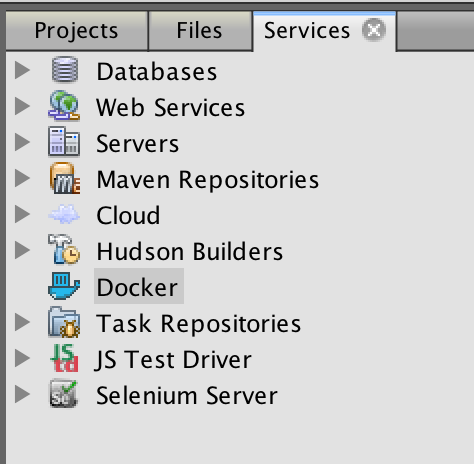Image resolution: width=474 pixels, height=464 pixels.
Task: Click the Maven Repositories icon
Action: click(65, 178)
